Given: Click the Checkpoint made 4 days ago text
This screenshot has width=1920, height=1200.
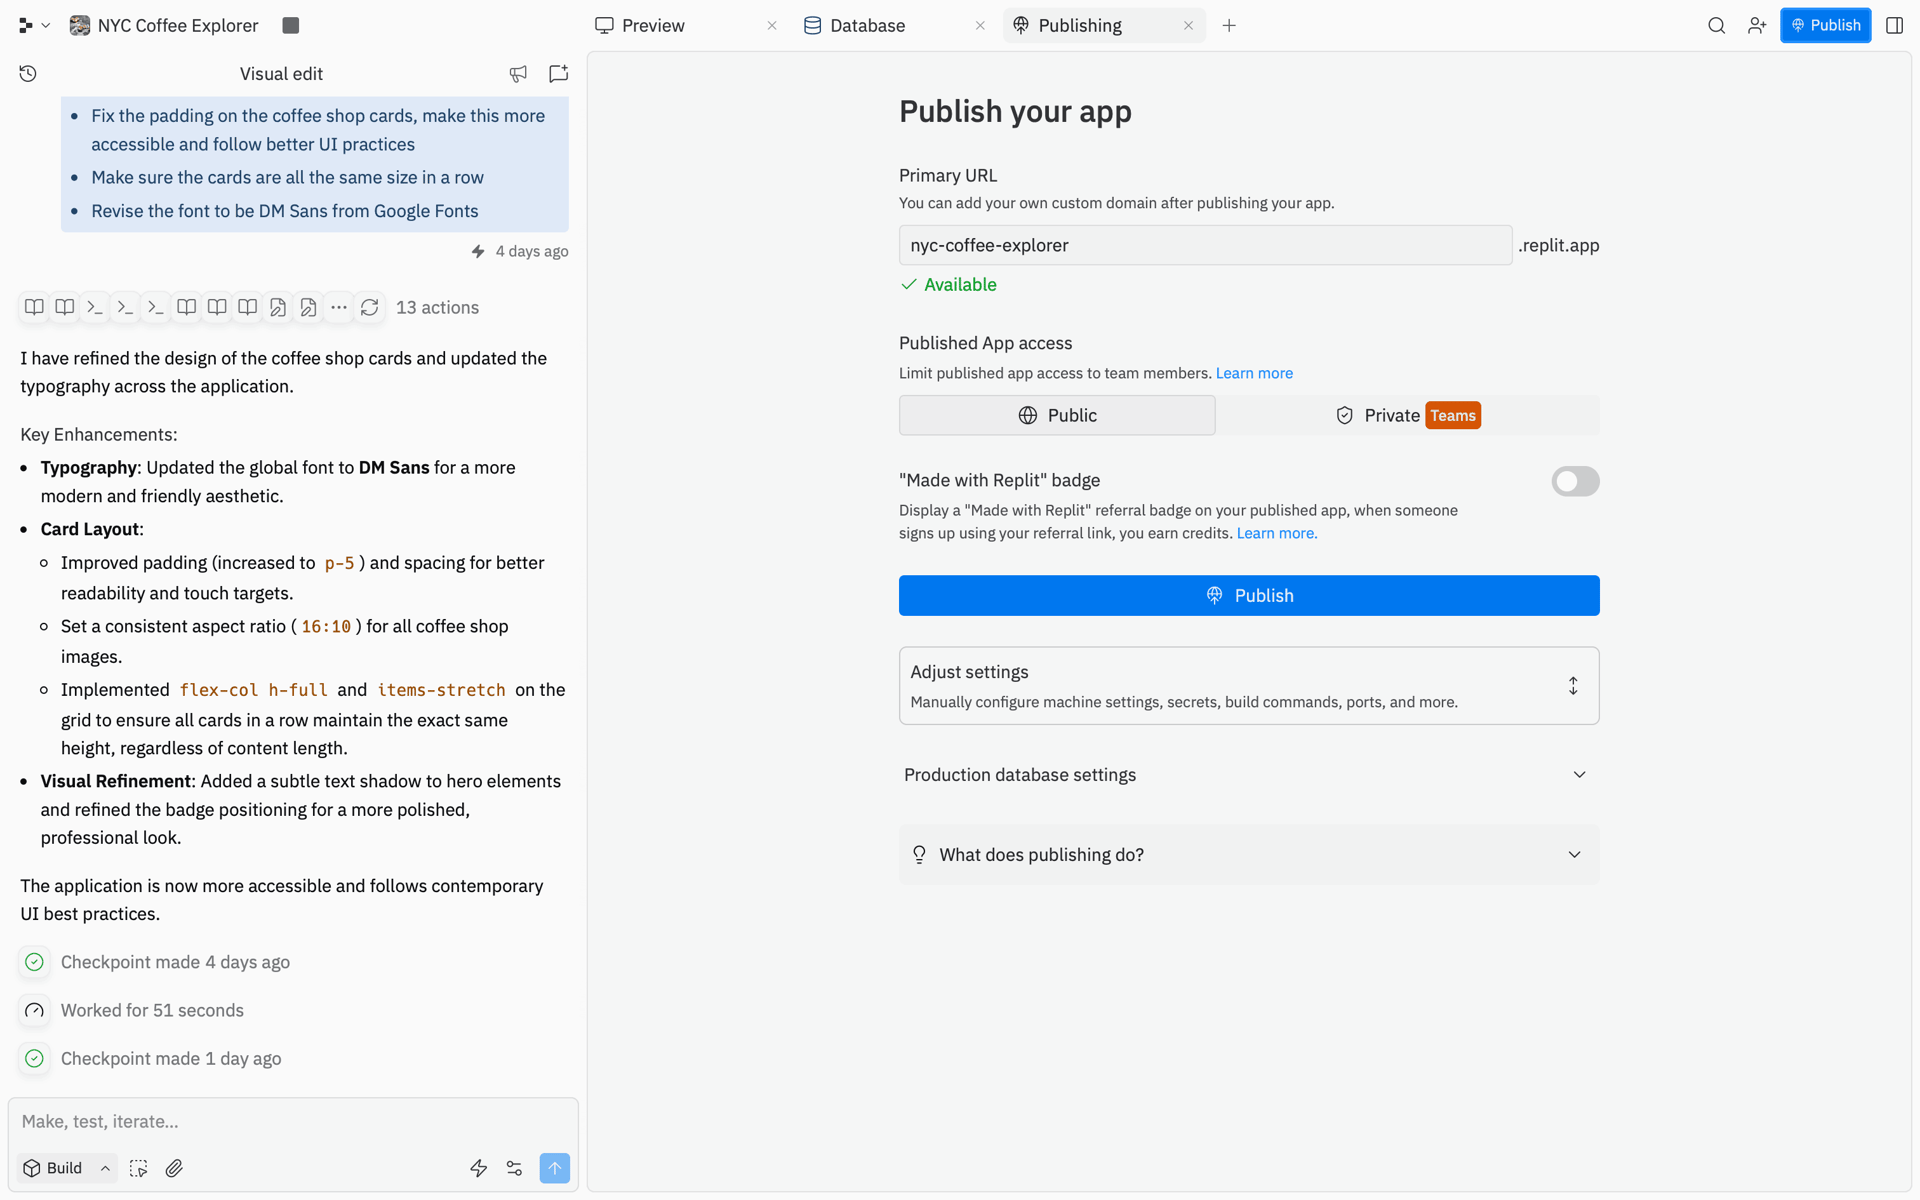Looking at the screenshot, I should 175,962.
